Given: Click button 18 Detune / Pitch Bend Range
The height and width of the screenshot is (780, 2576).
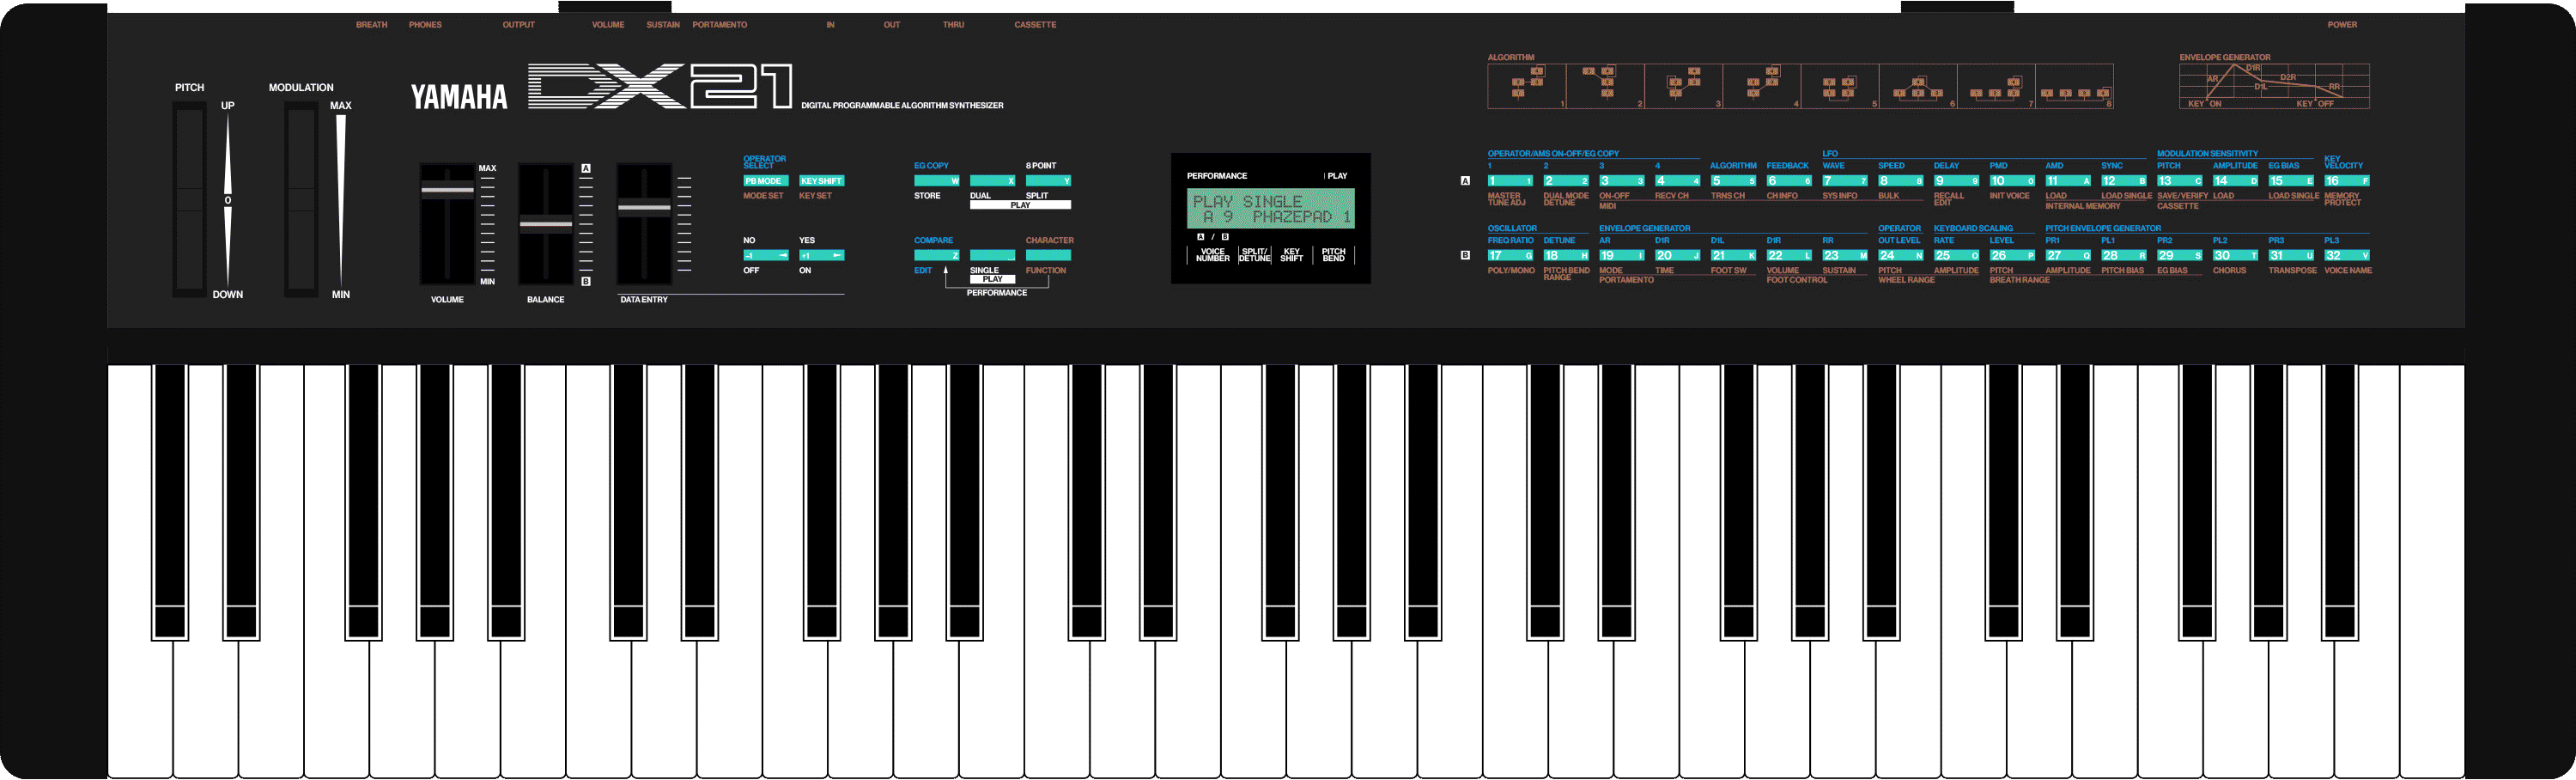Looking at the screenshot, I should point(1566,255).
